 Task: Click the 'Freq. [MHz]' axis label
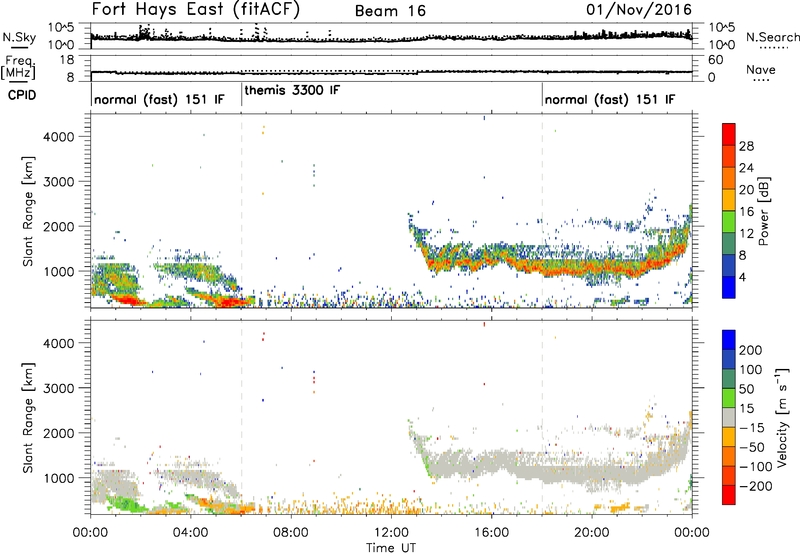point(19,67)
